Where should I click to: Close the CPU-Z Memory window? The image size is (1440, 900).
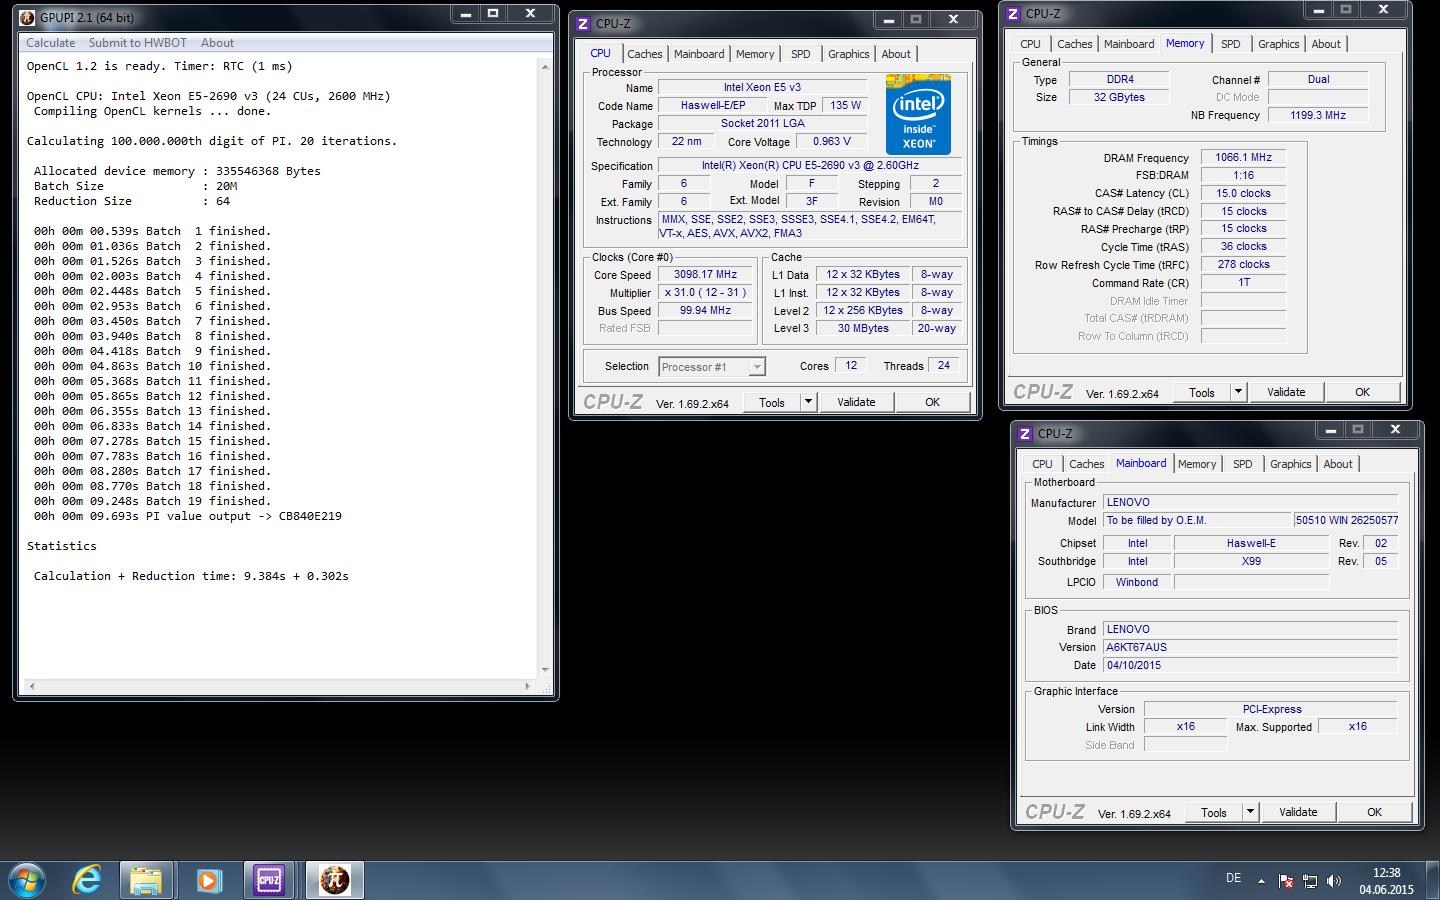1383,10
